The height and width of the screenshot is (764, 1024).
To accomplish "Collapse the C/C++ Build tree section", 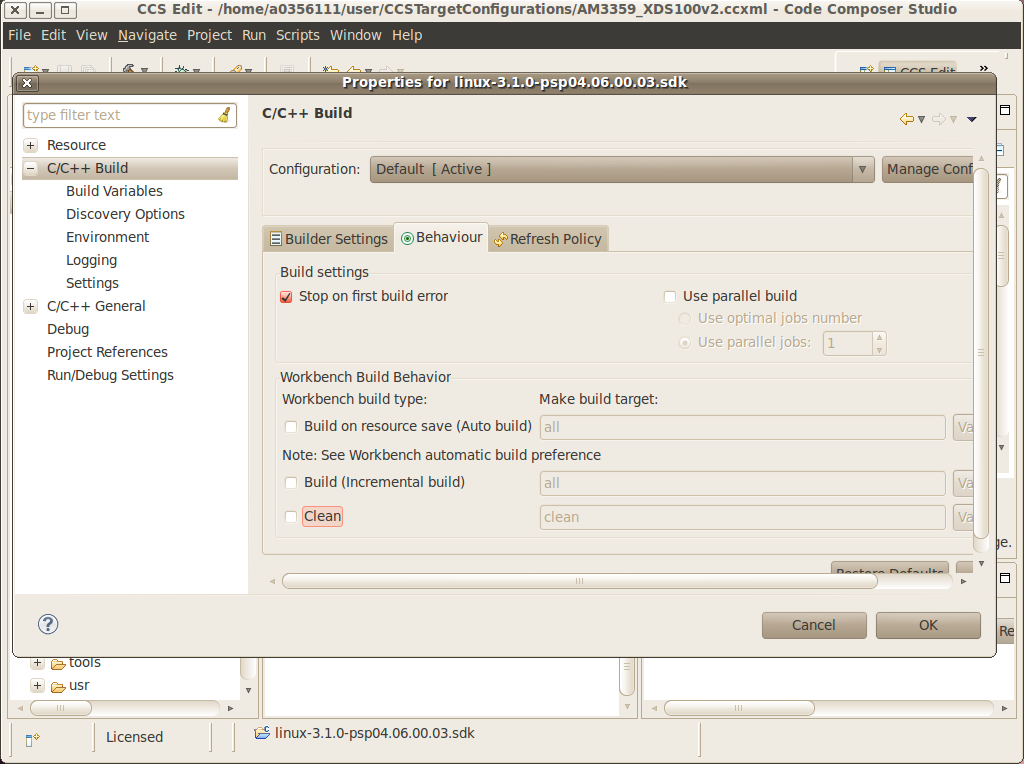I will (29, 168).
